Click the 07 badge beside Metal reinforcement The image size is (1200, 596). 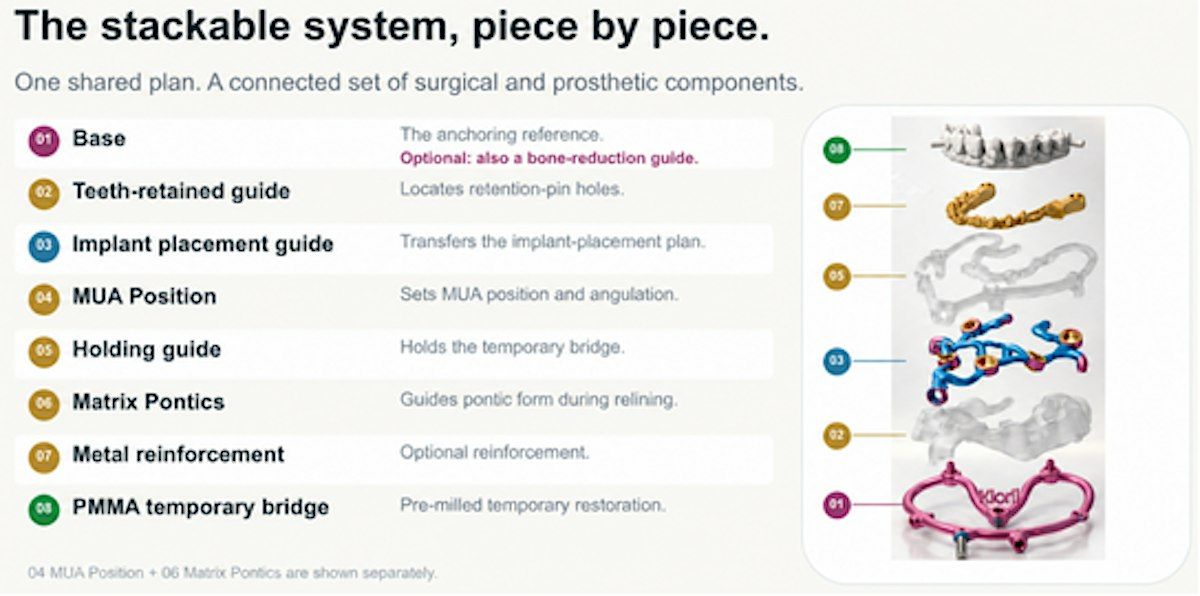click(43, 455)
